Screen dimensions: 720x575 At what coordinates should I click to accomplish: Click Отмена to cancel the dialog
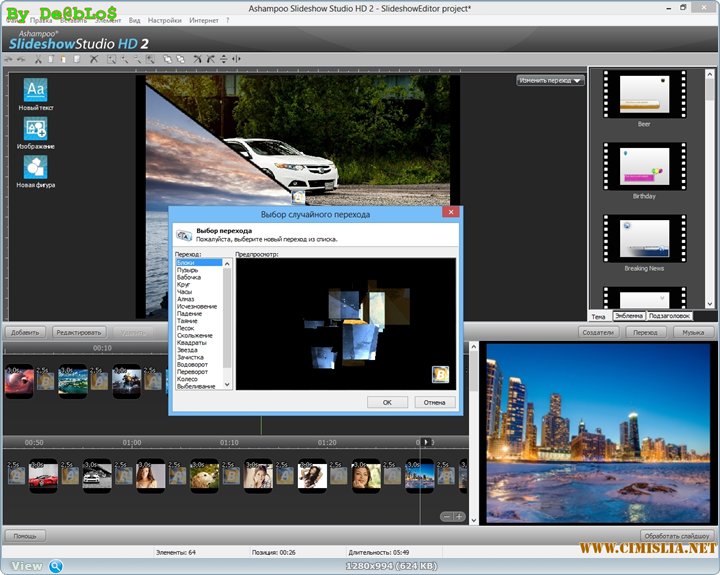point(434,402)
